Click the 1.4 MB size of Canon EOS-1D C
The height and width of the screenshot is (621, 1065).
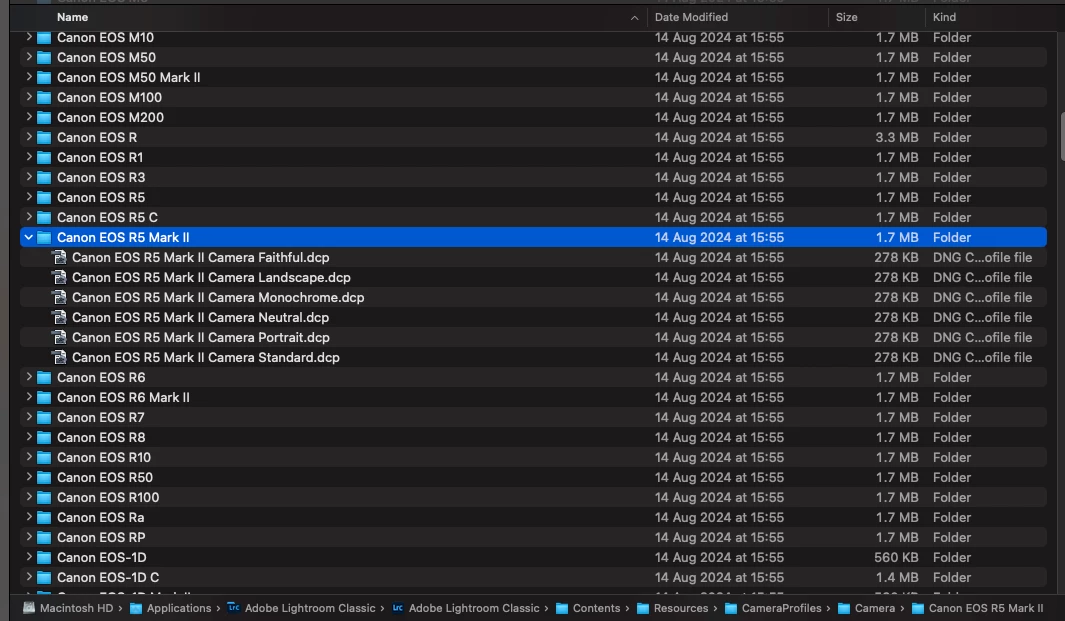(x=897, y=578)
